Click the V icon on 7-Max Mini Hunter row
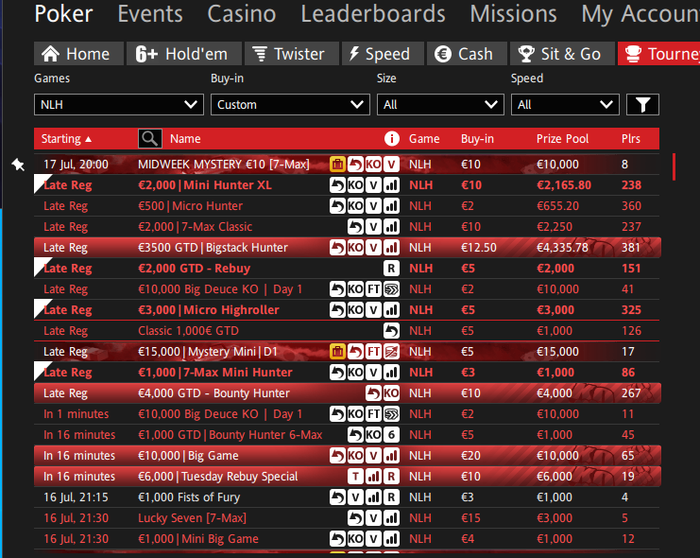The image size is (700, 558). pos(373,372)
